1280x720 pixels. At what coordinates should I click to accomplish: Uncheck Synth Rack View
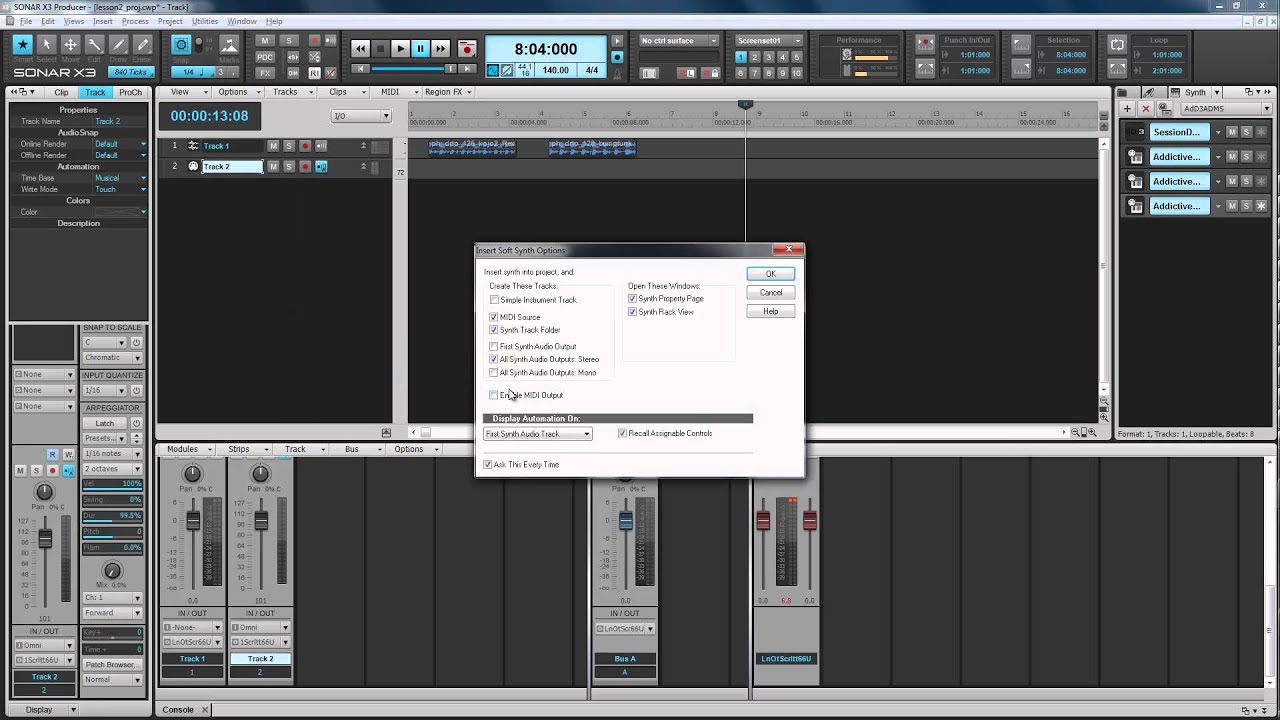pos(632,312)
